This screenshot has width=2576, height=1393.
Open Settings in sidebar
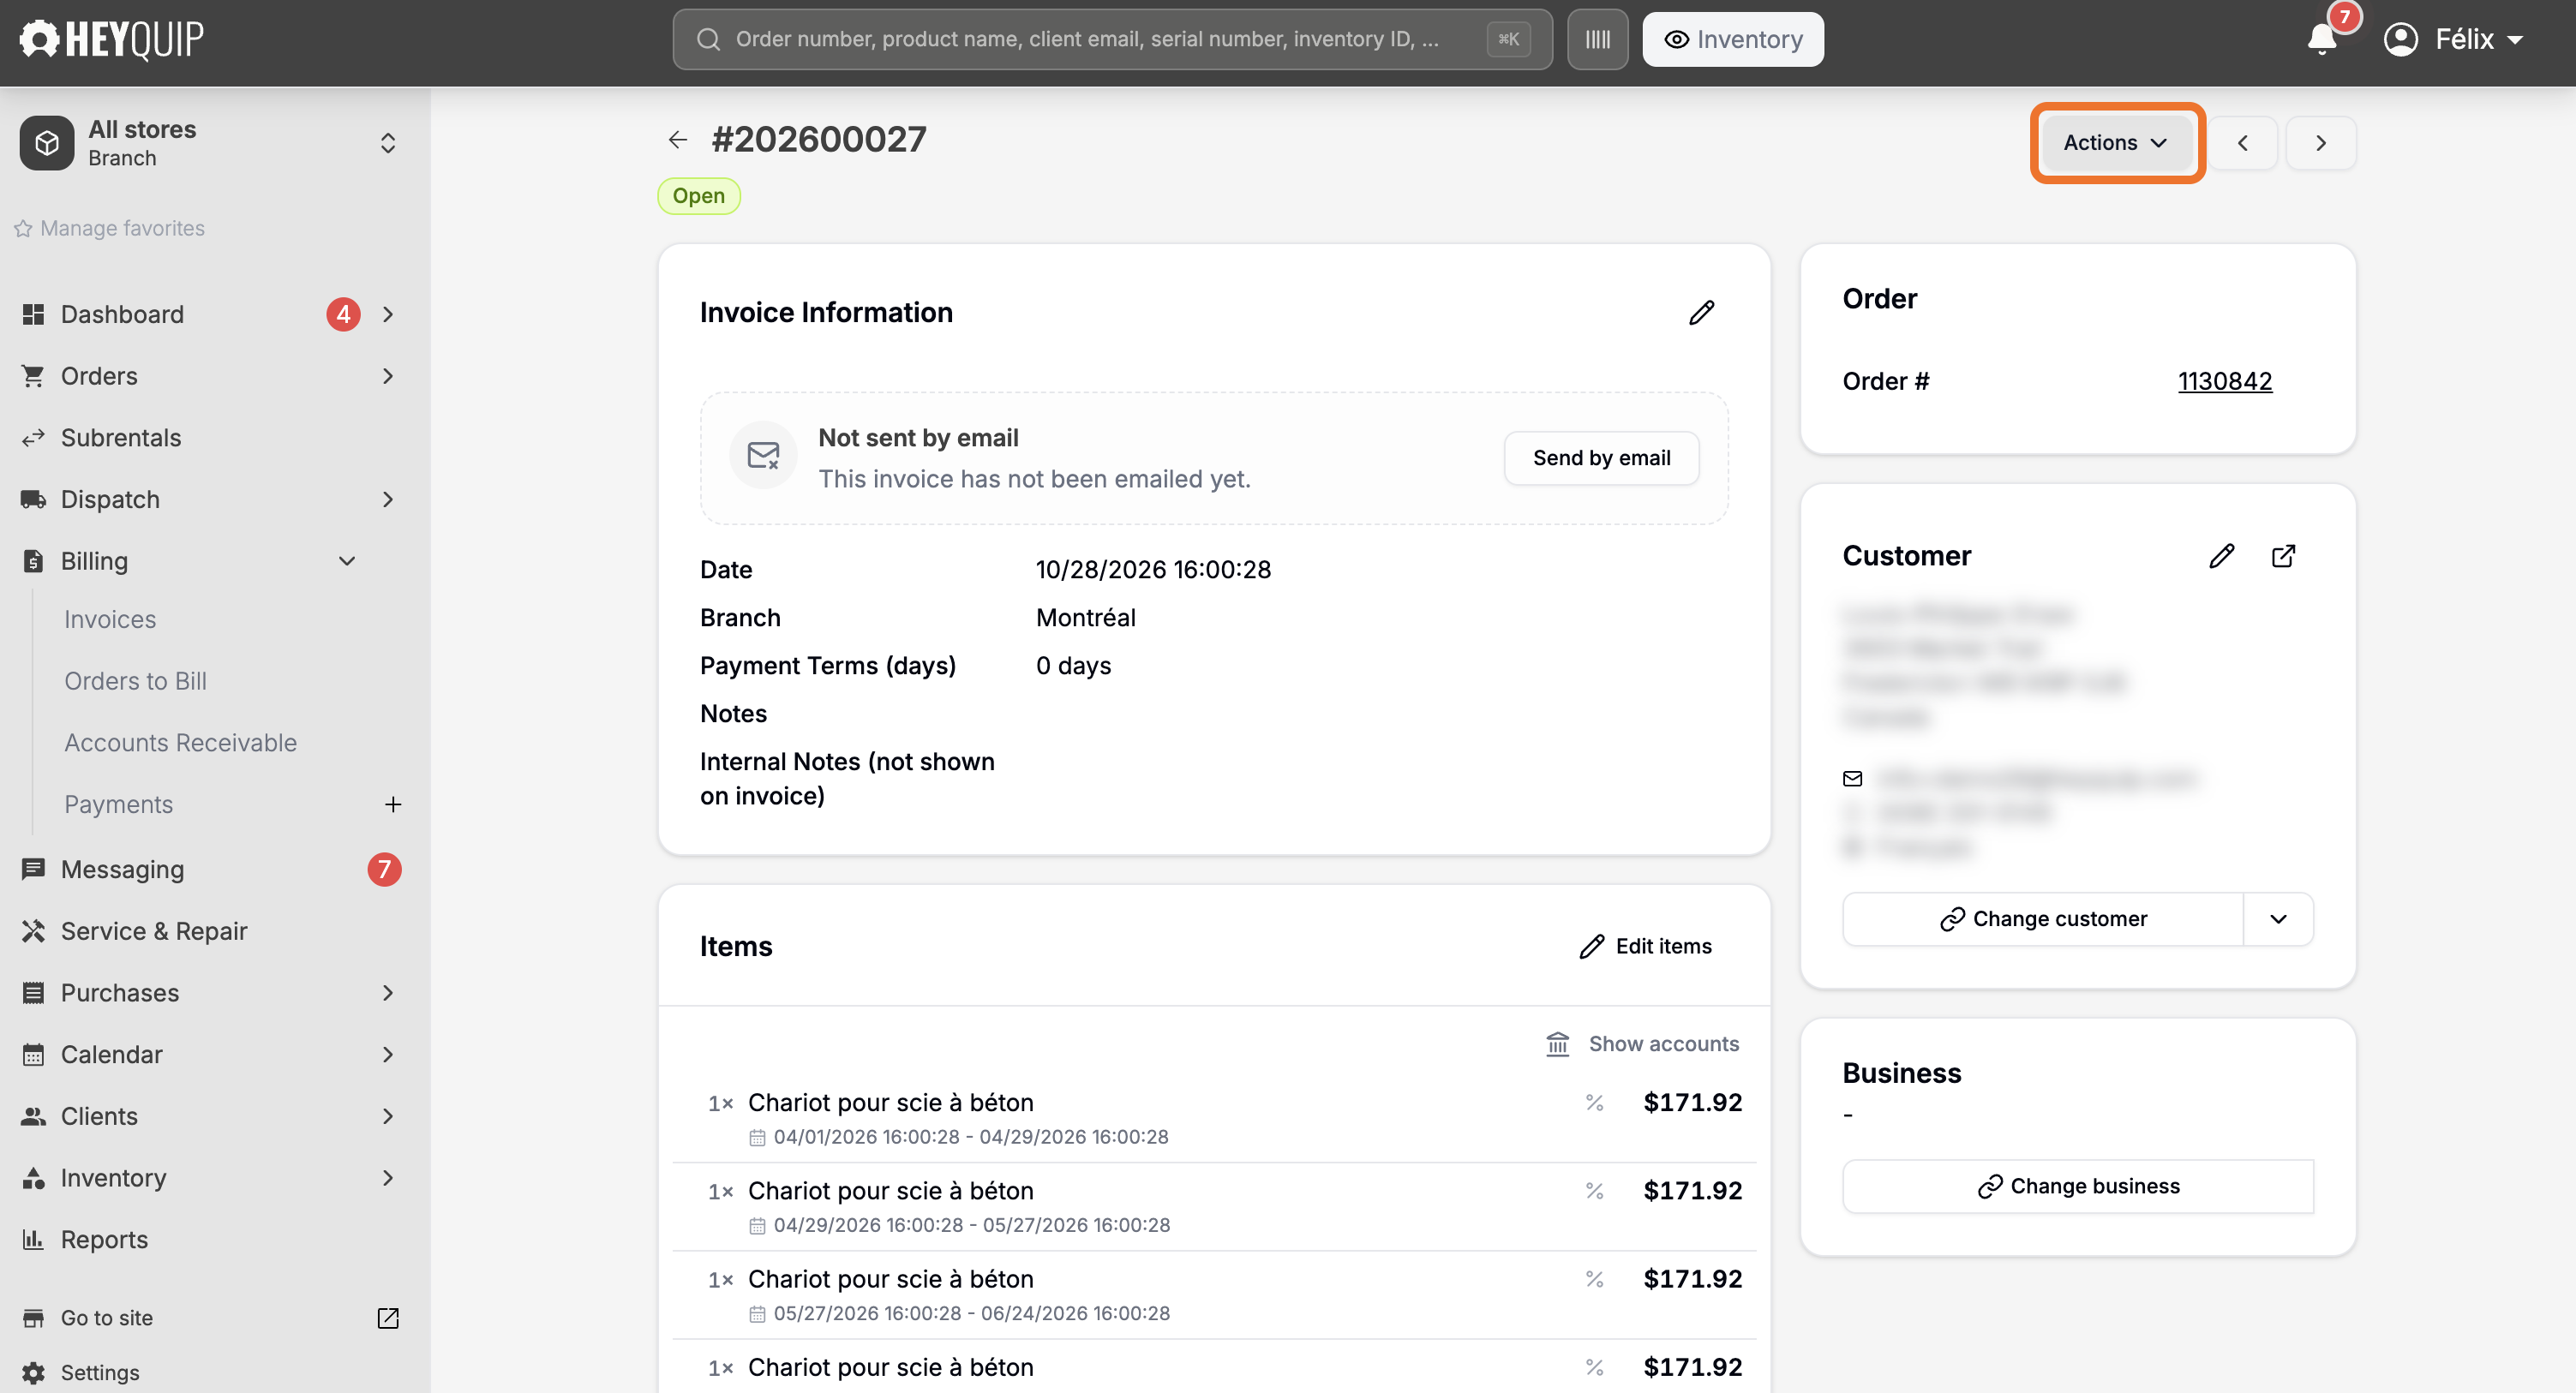(100, 1373)
